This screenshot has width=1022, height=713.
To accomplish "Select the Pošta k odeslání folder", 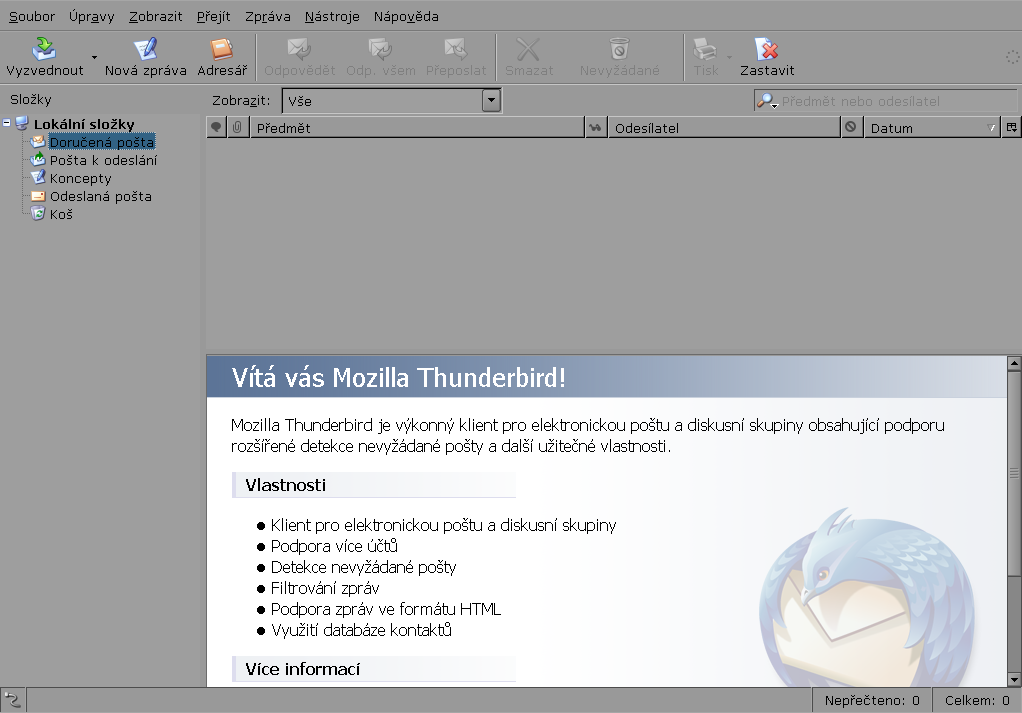I will [103, 160].
